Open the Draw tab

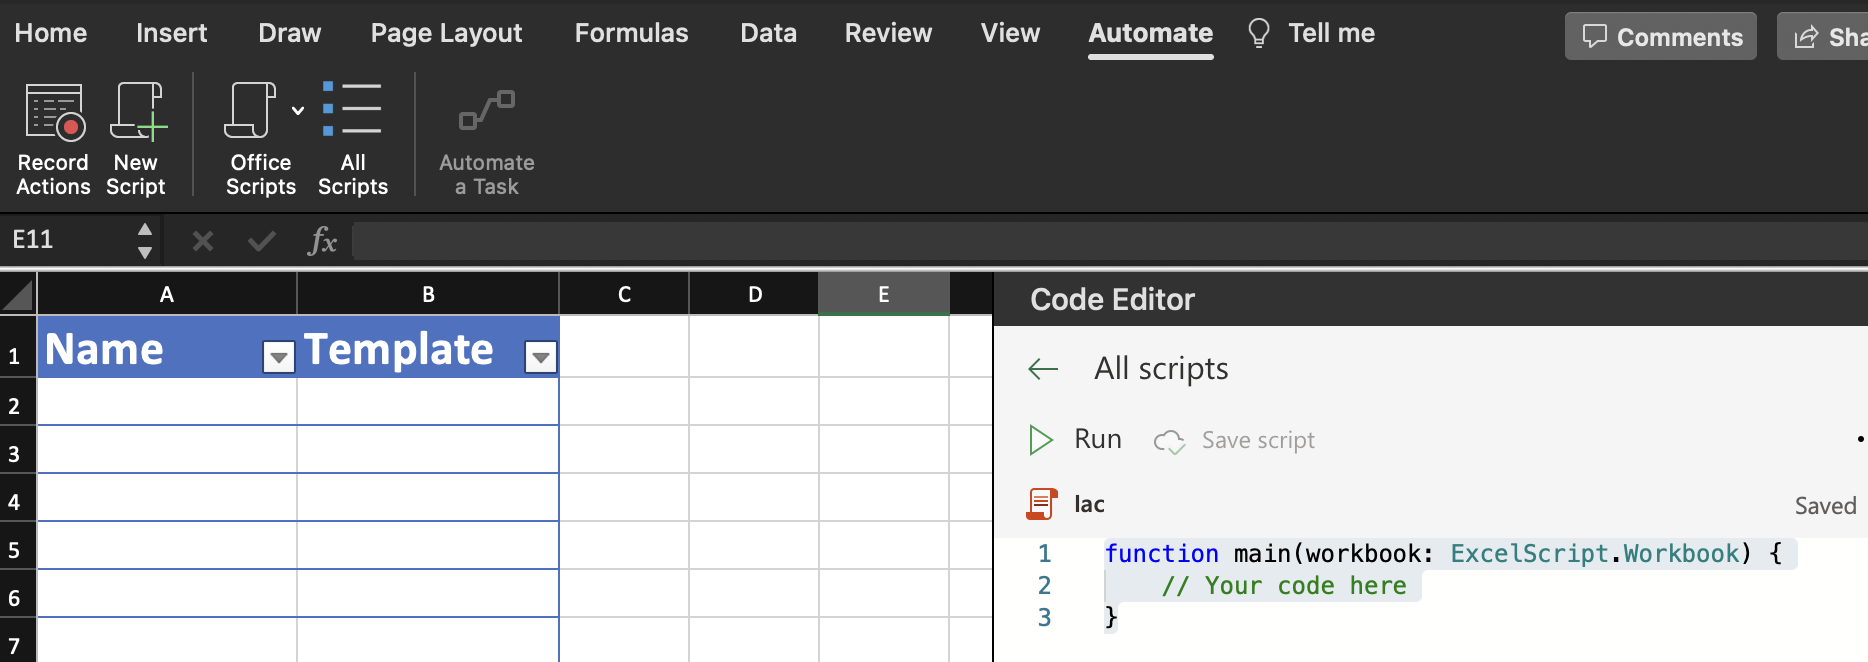point(290,33)
